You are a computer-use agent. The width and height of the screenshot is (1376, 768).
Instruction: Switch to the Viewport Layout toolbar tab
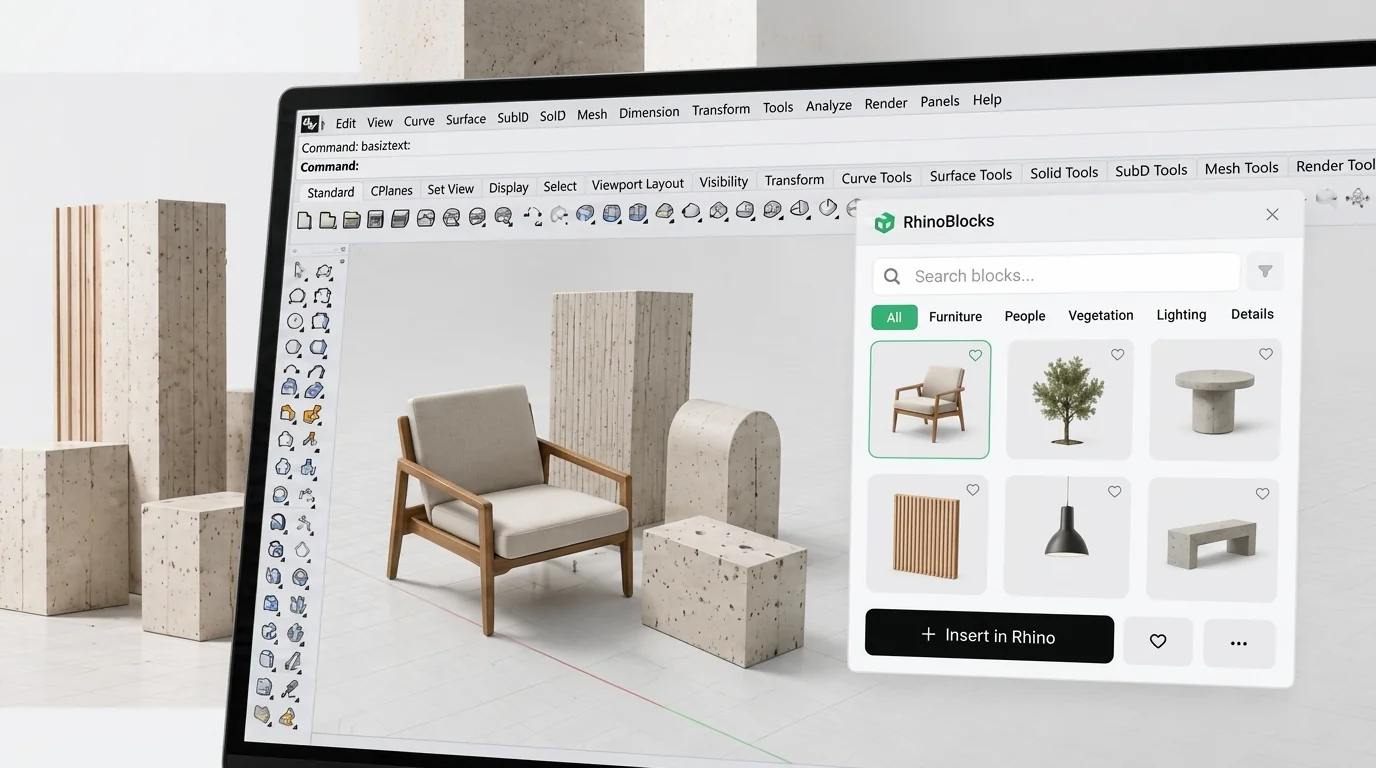(638, 184)
